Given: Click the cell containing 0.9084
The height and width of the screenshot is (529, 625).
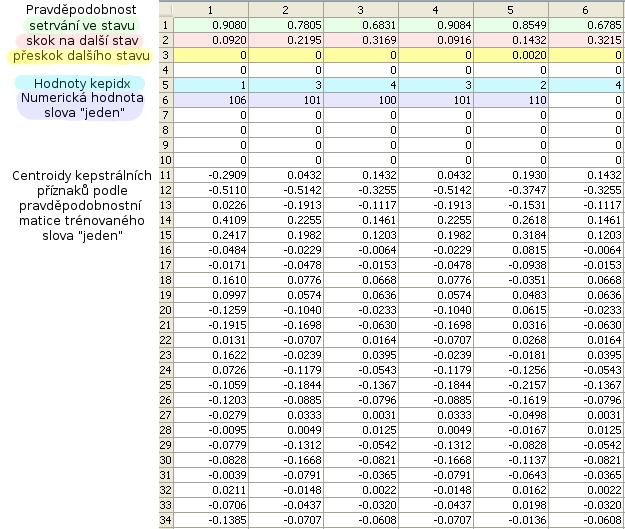Looking at the screenshot, I should [436, 26].
